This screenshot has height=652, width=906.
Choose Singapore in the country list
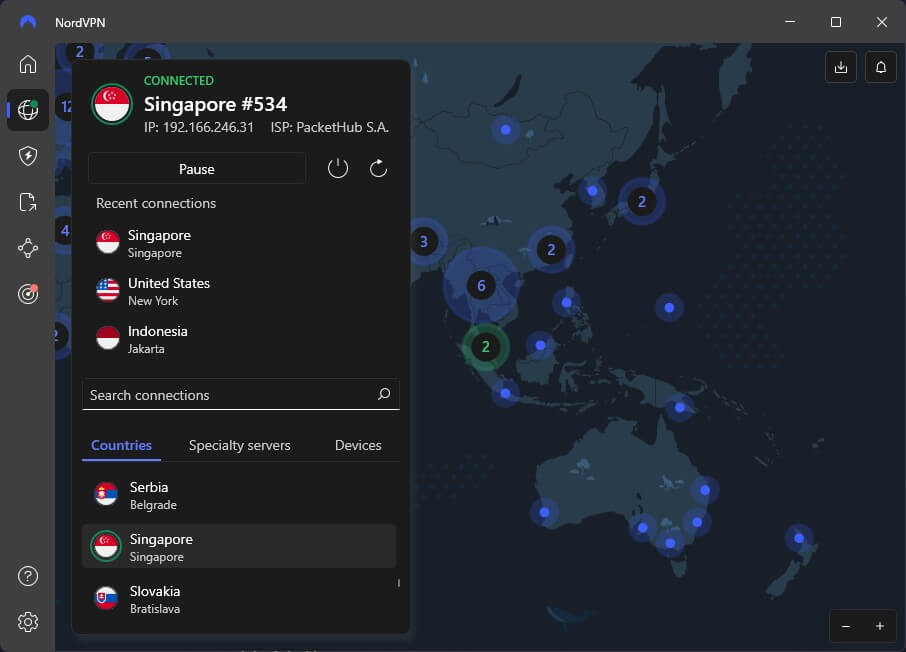pos(239,546)
